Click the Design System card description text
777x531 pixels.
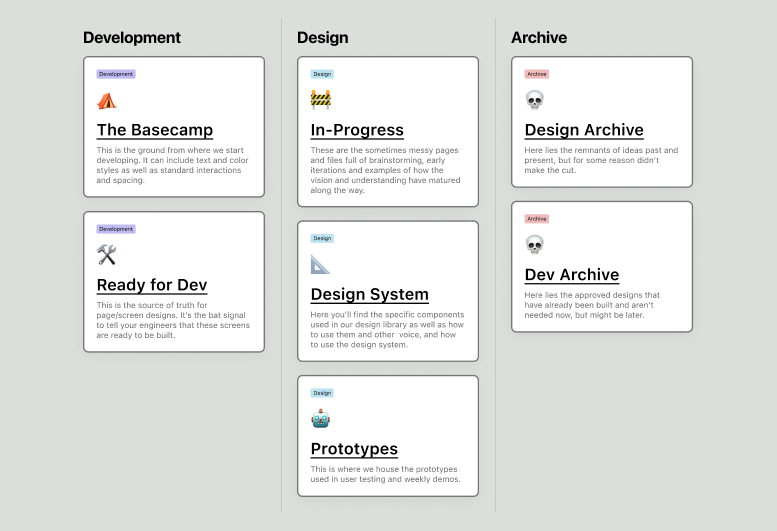point(387,330)
